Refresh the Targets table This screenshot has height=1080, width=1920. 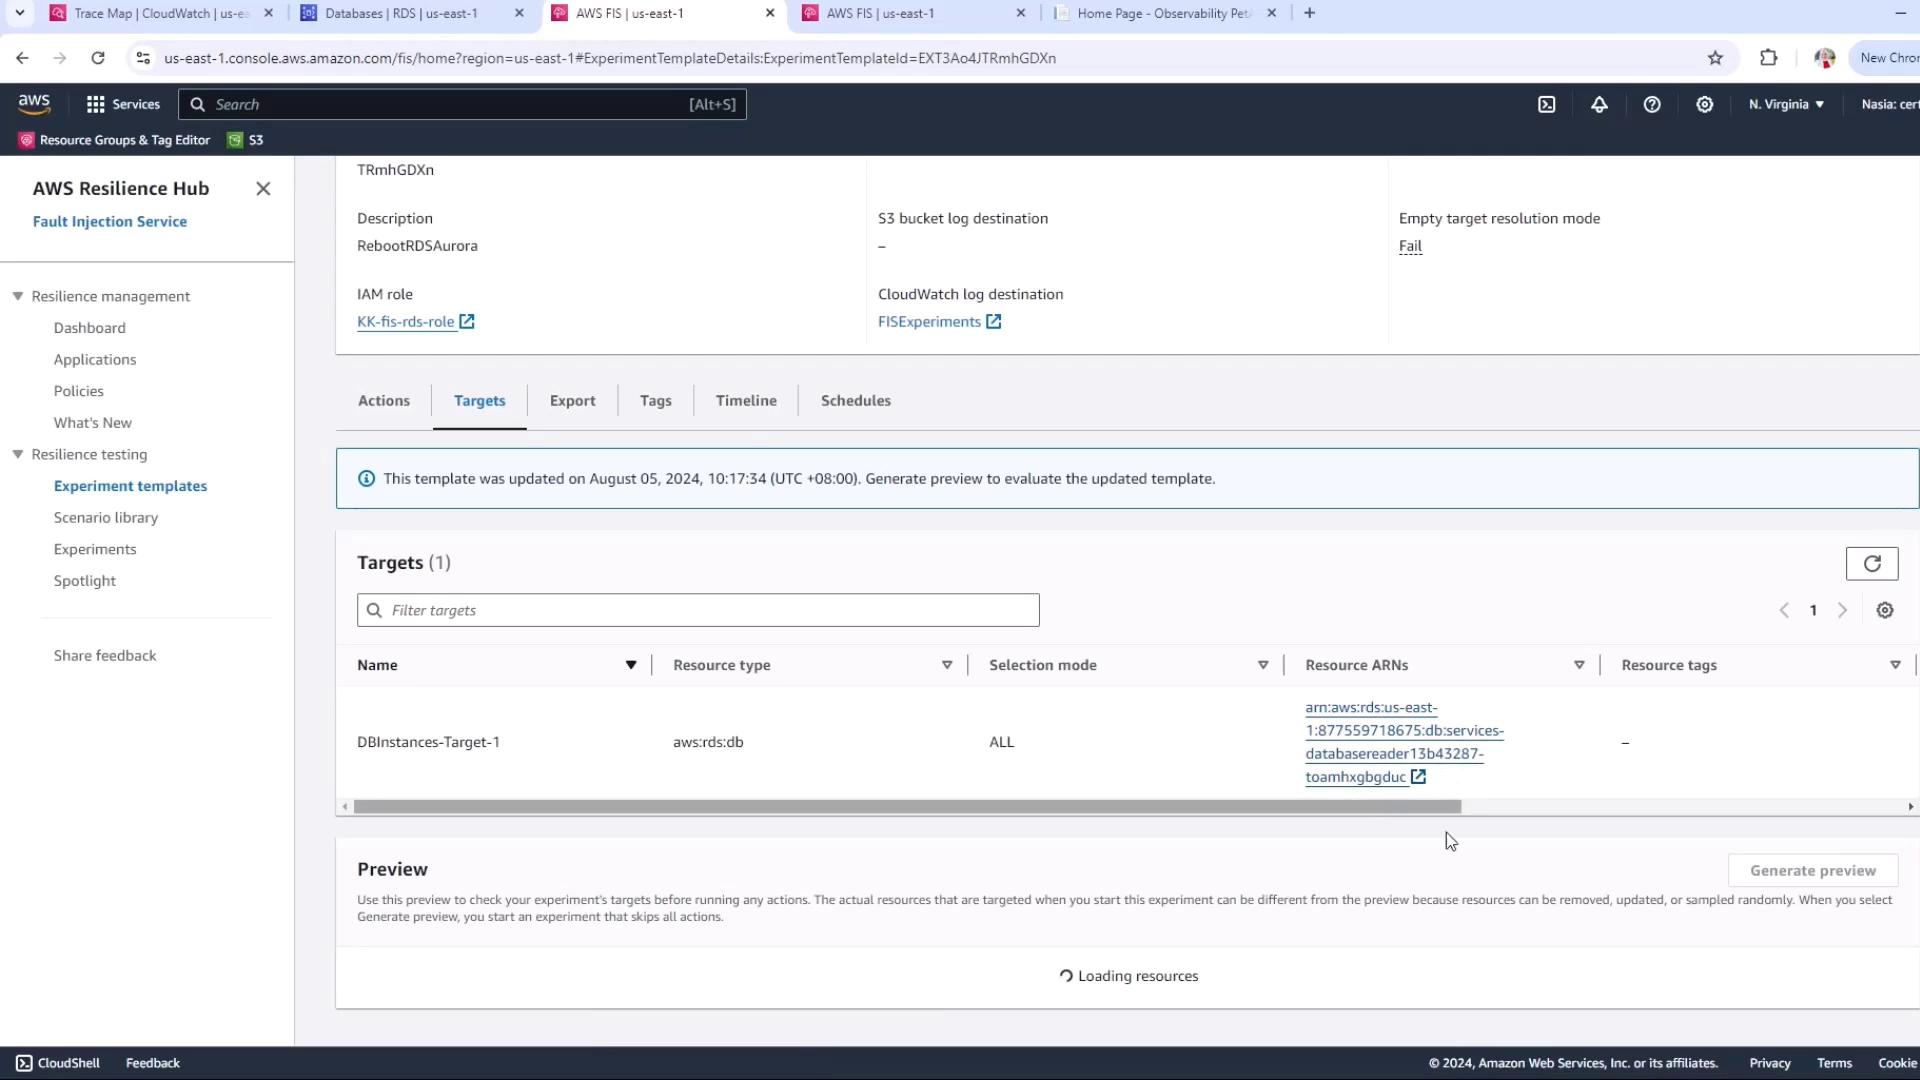tap(1871, 563)
